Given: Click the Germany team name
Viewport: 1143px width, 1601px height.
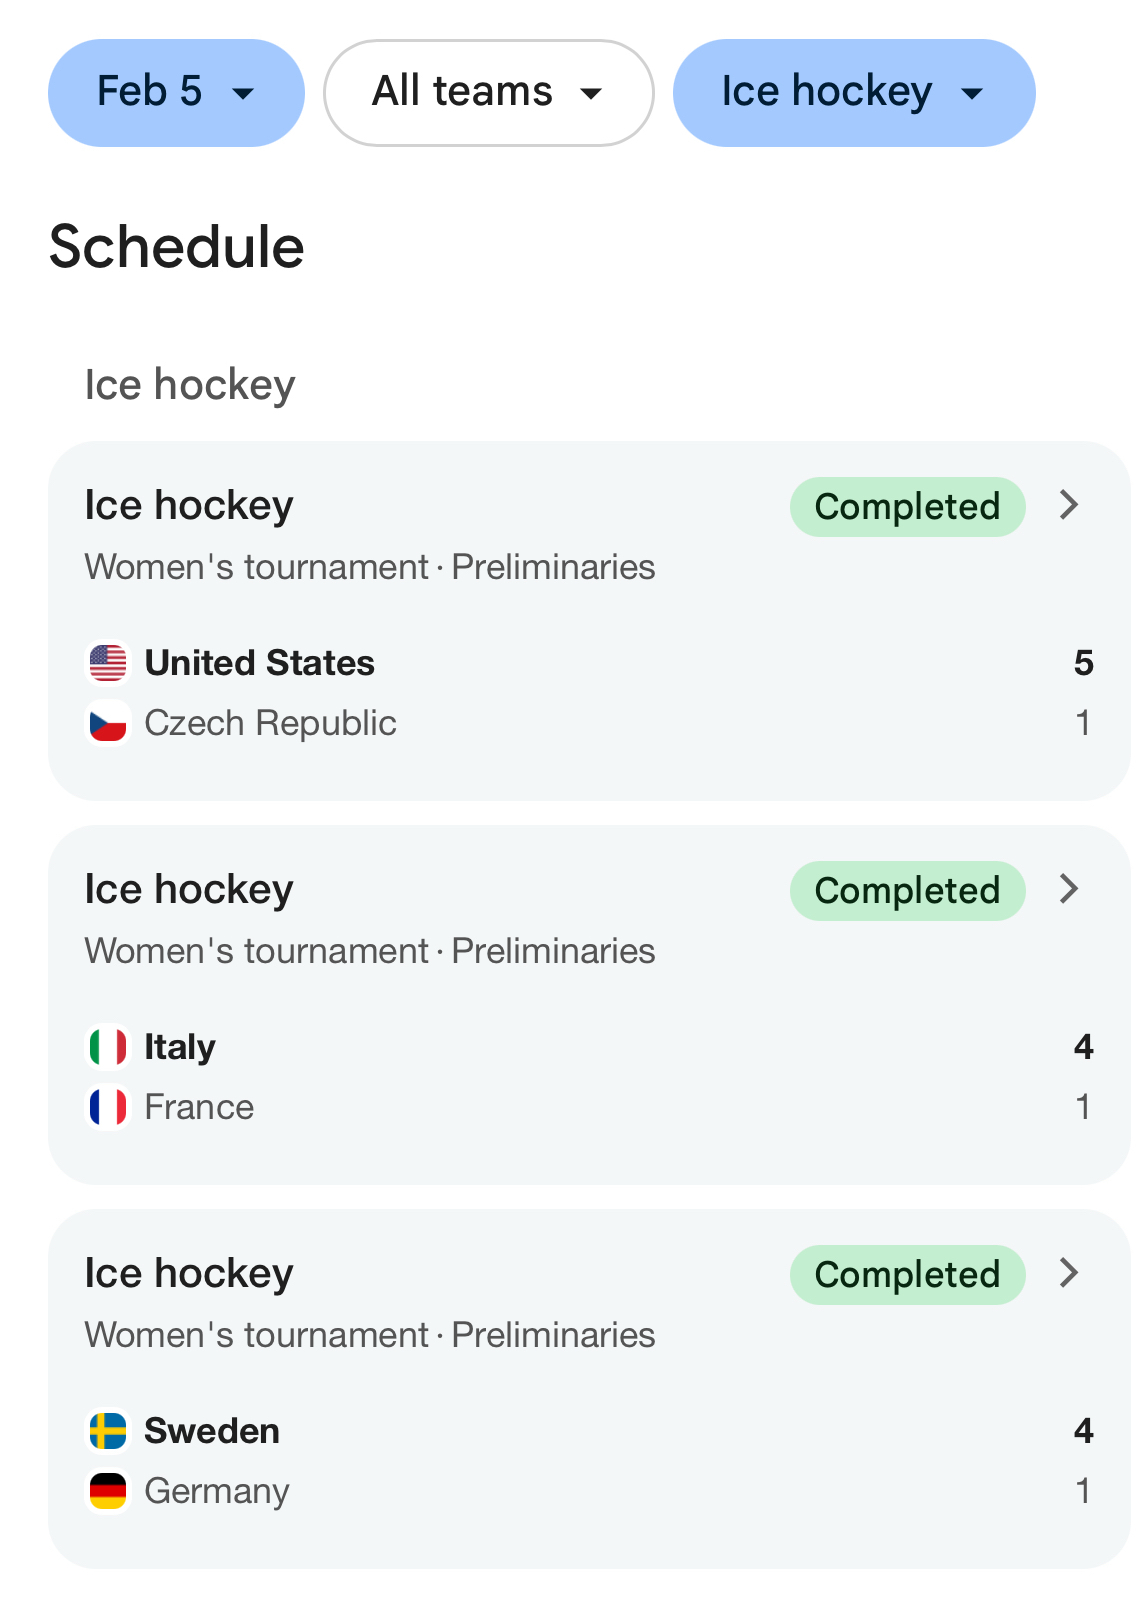Looking at the screenshot, I should pos(217,1491).
